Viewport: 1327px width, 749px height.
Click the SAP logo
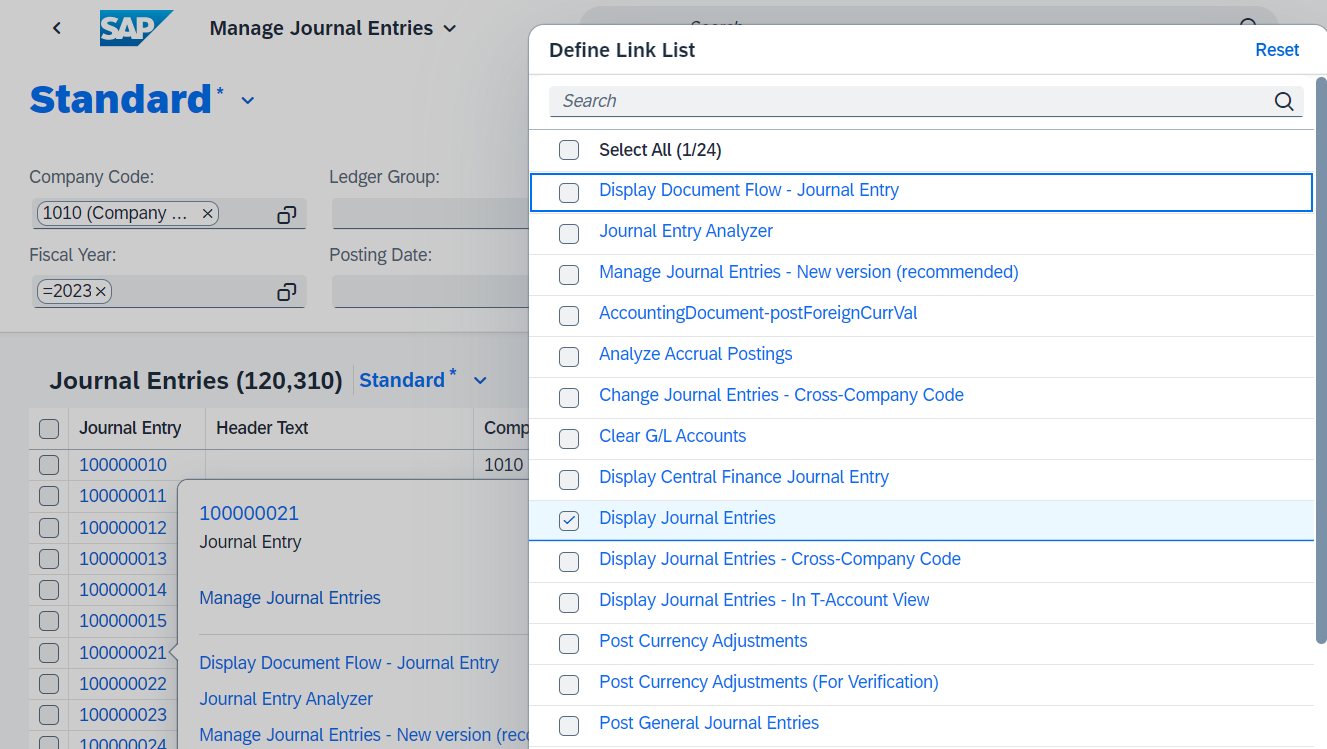point(136,28)
